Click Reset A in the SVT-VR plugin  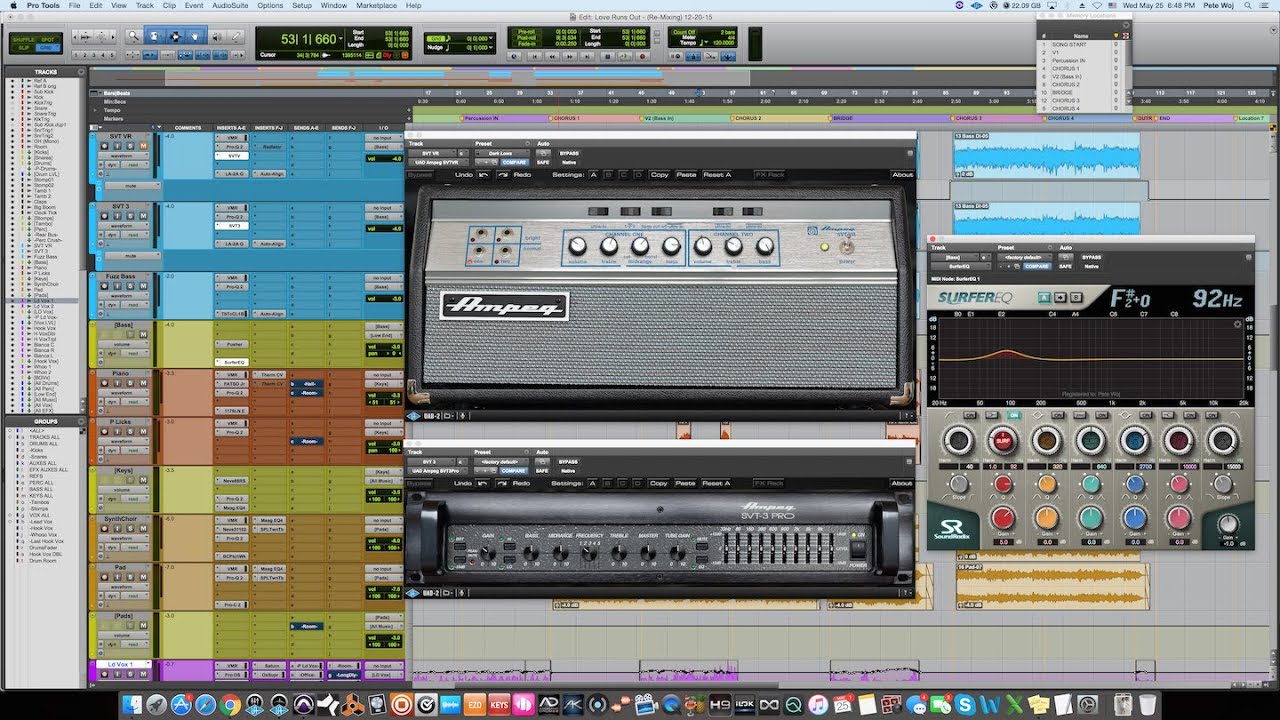[717, 175]
